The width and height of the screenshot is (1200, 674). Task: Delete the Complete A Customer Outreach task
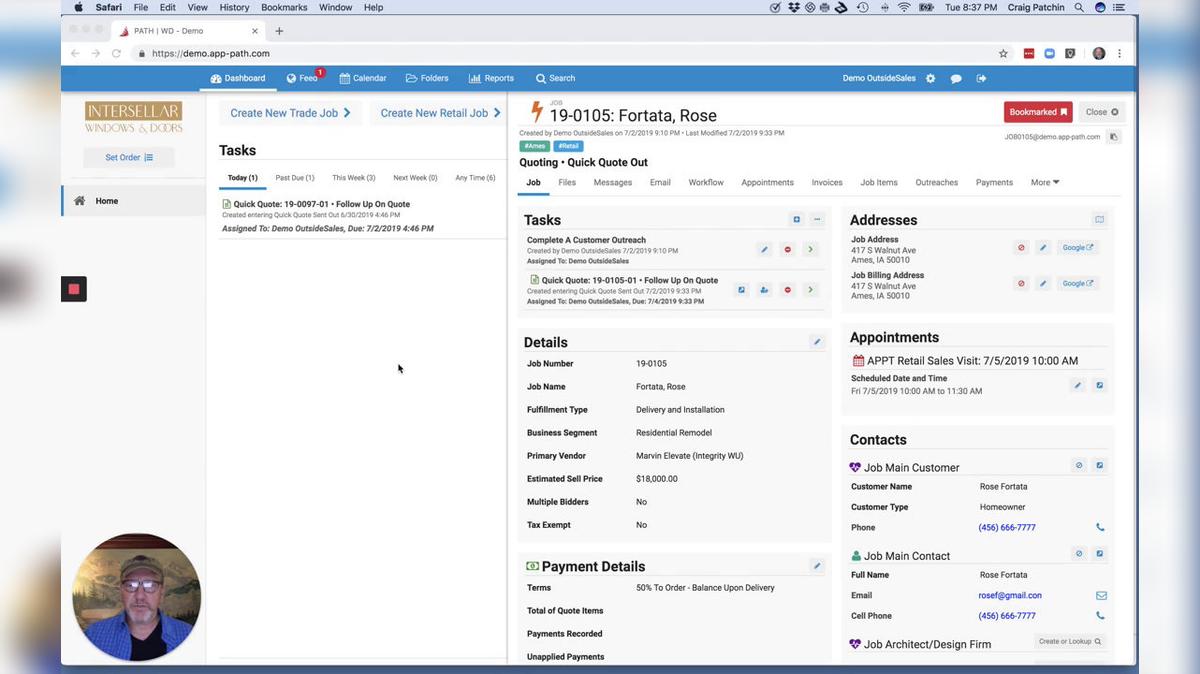[x=788, y=250]
